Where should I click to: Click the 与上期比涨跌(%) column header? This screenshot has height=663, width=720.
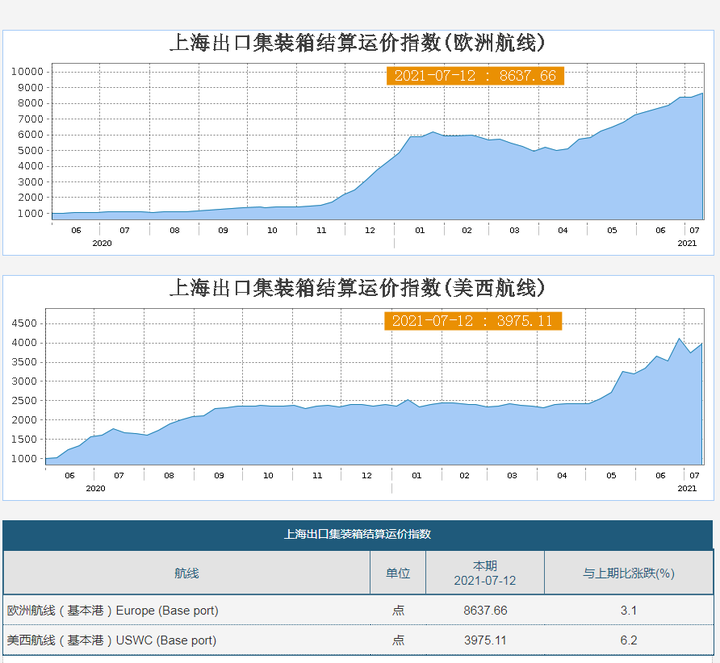coord(629,573)
